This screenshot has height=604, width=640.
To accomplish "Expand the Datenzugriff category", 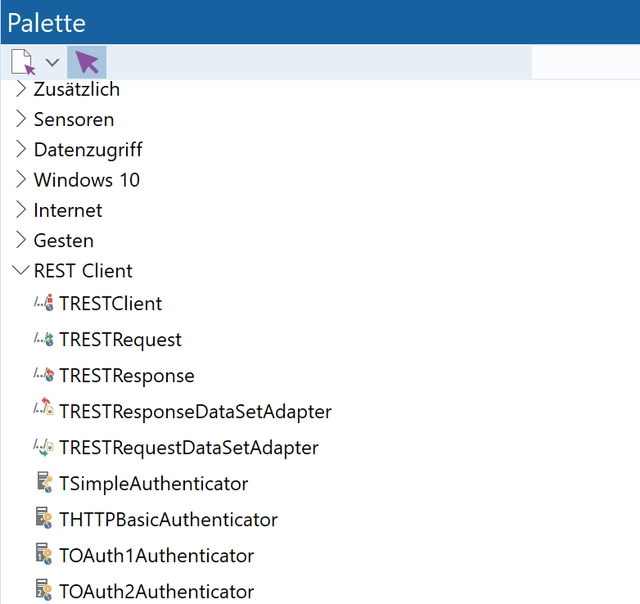I will click(x=21, y=149).
